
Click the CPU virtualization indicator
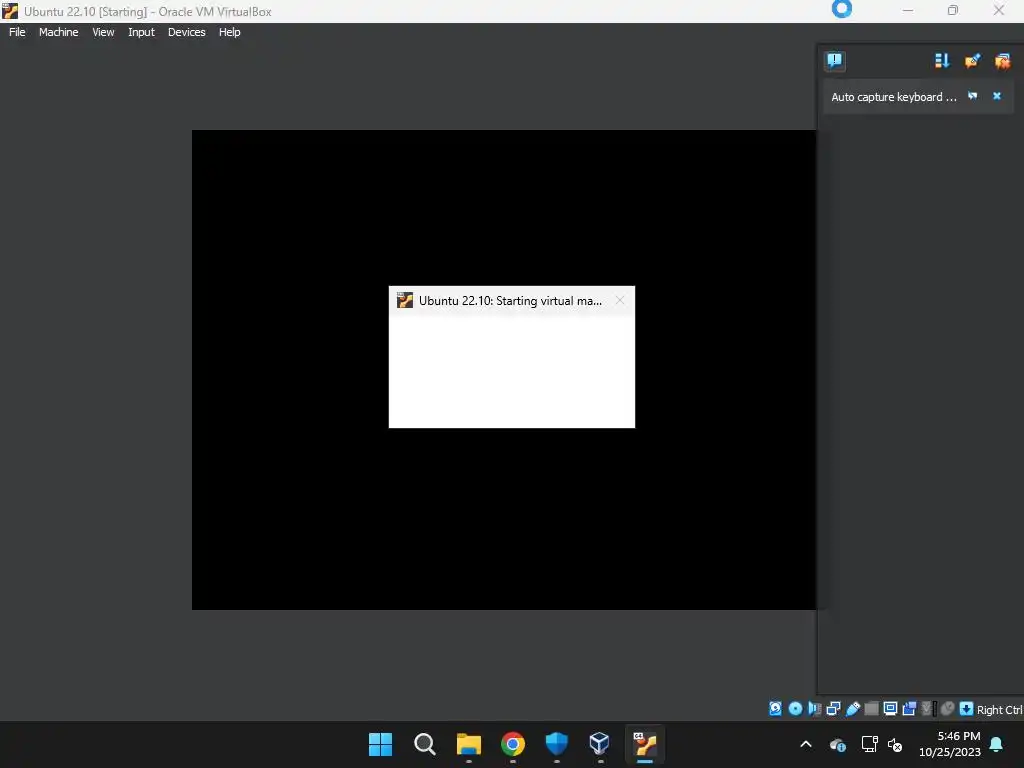(x=928, y=709)
